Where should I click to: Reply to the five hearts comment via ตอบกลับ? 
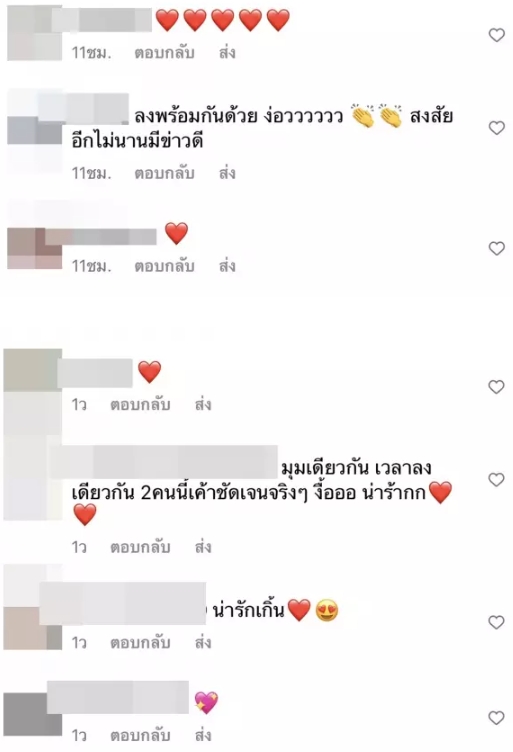164,52
